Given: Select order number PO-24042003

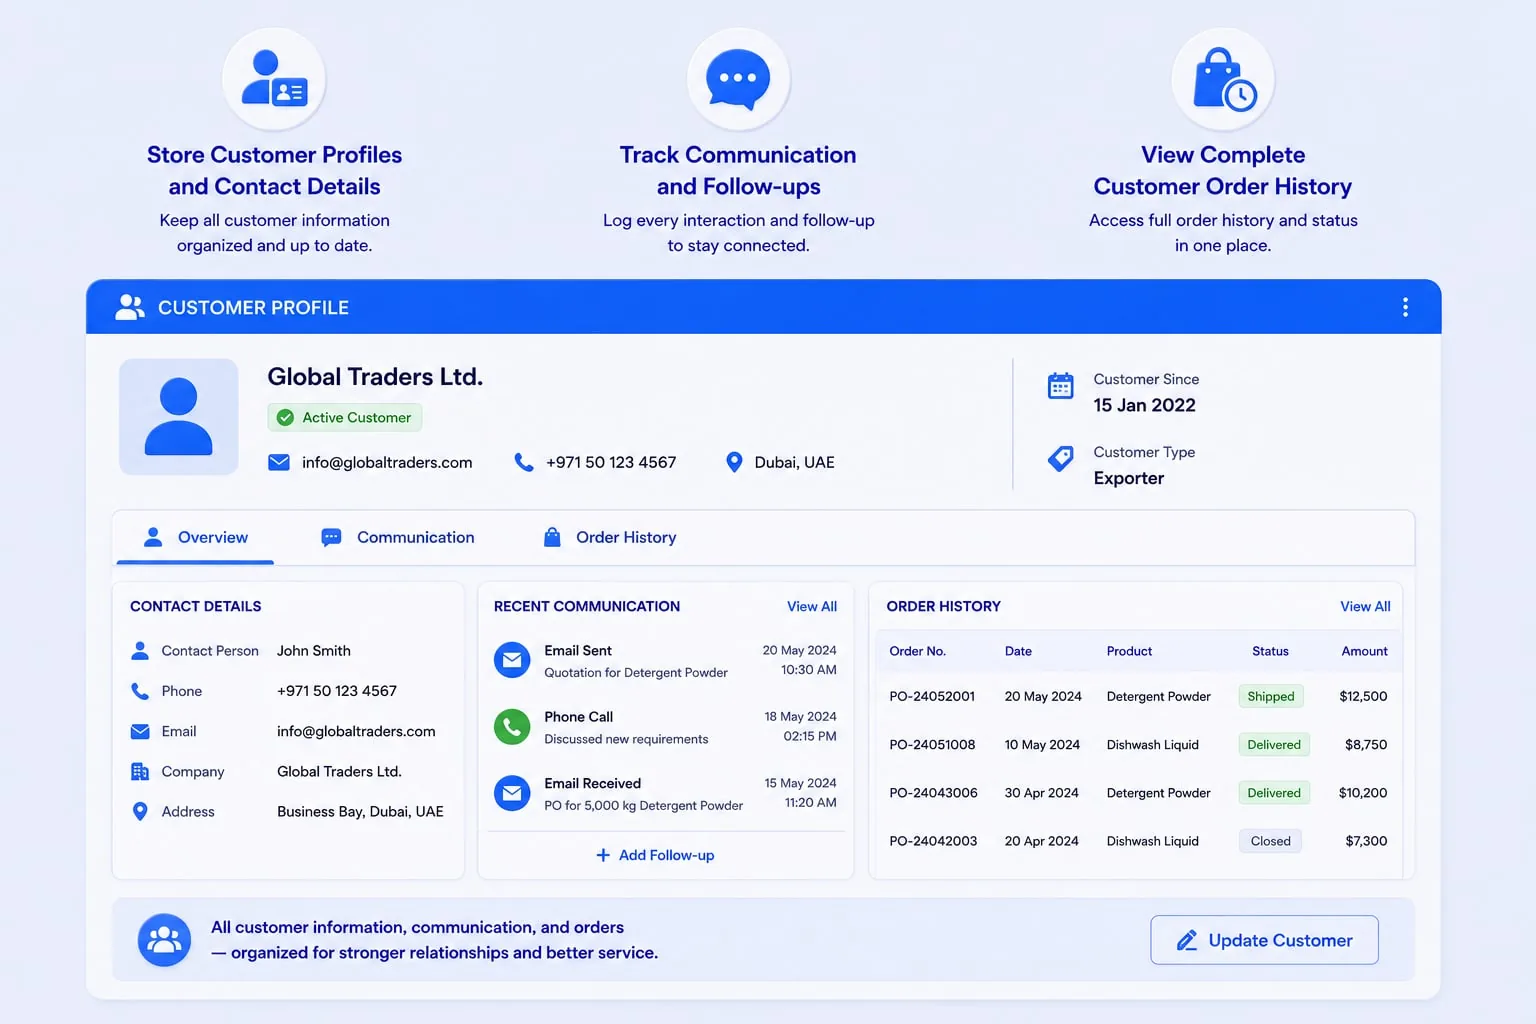Looking at the screenshot, I should [933, 841].
